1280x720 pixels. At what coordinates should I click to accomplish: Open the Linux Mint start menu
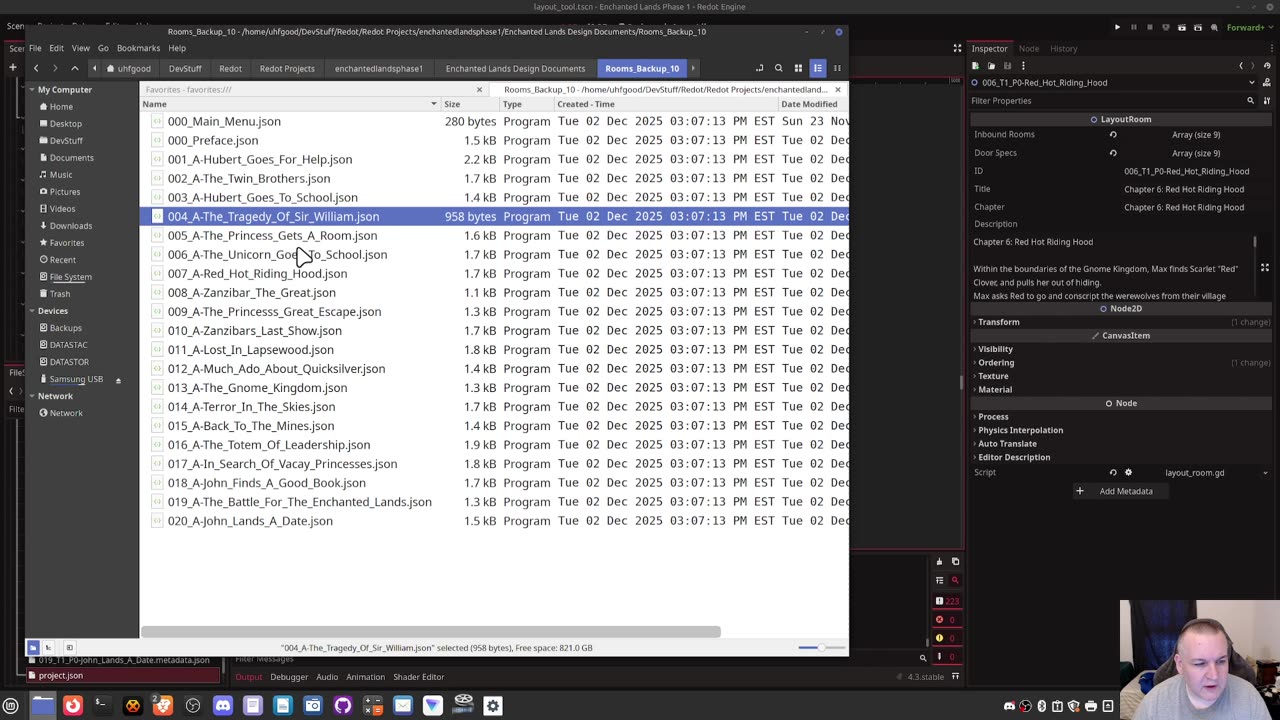point(11,706)
